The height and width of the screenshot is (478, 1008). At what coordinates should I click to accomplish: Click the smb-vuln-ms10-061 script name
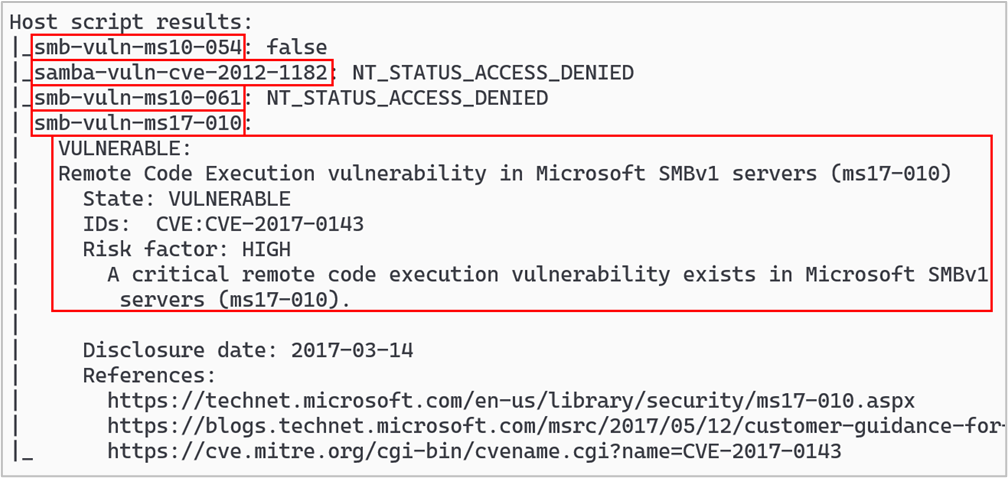(x=137, y=98)
